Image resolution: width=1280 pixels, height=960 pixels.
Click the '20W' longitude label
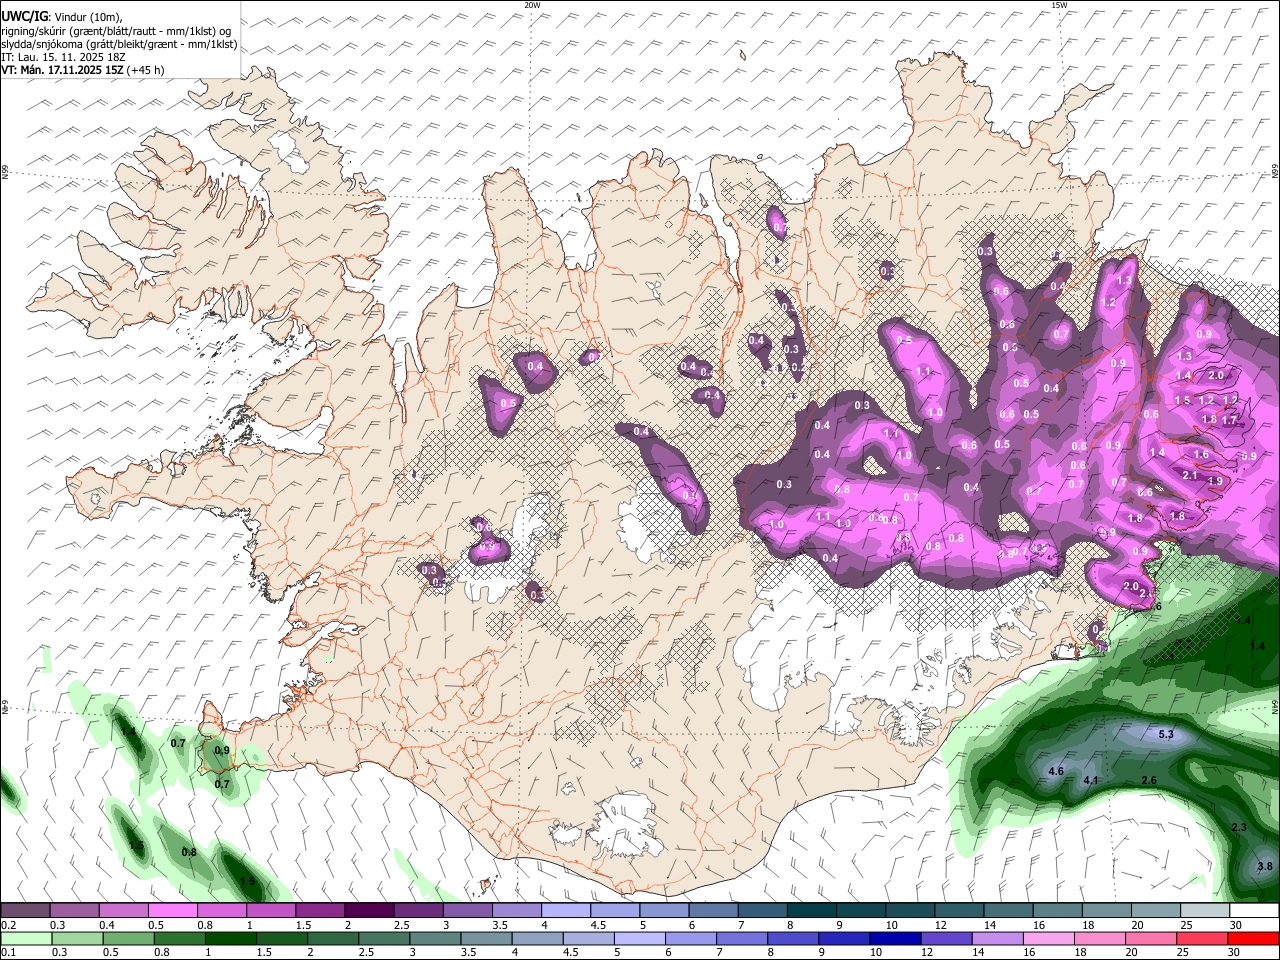532,5
